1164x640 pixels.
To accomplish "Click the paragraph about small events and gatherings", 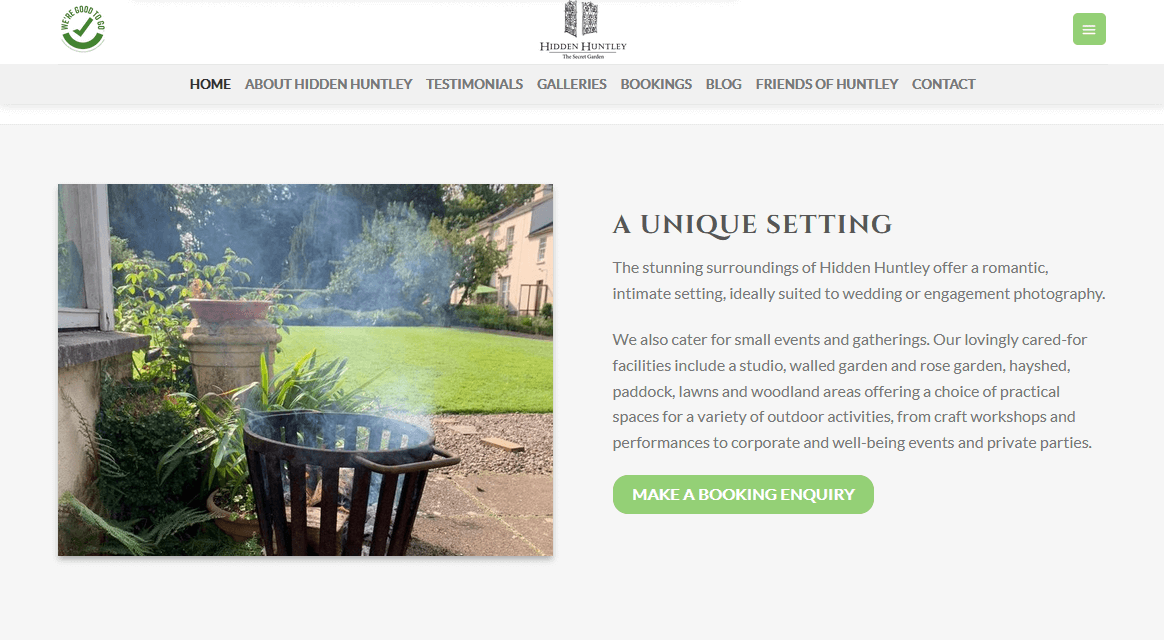I will (x=852, y=391).
